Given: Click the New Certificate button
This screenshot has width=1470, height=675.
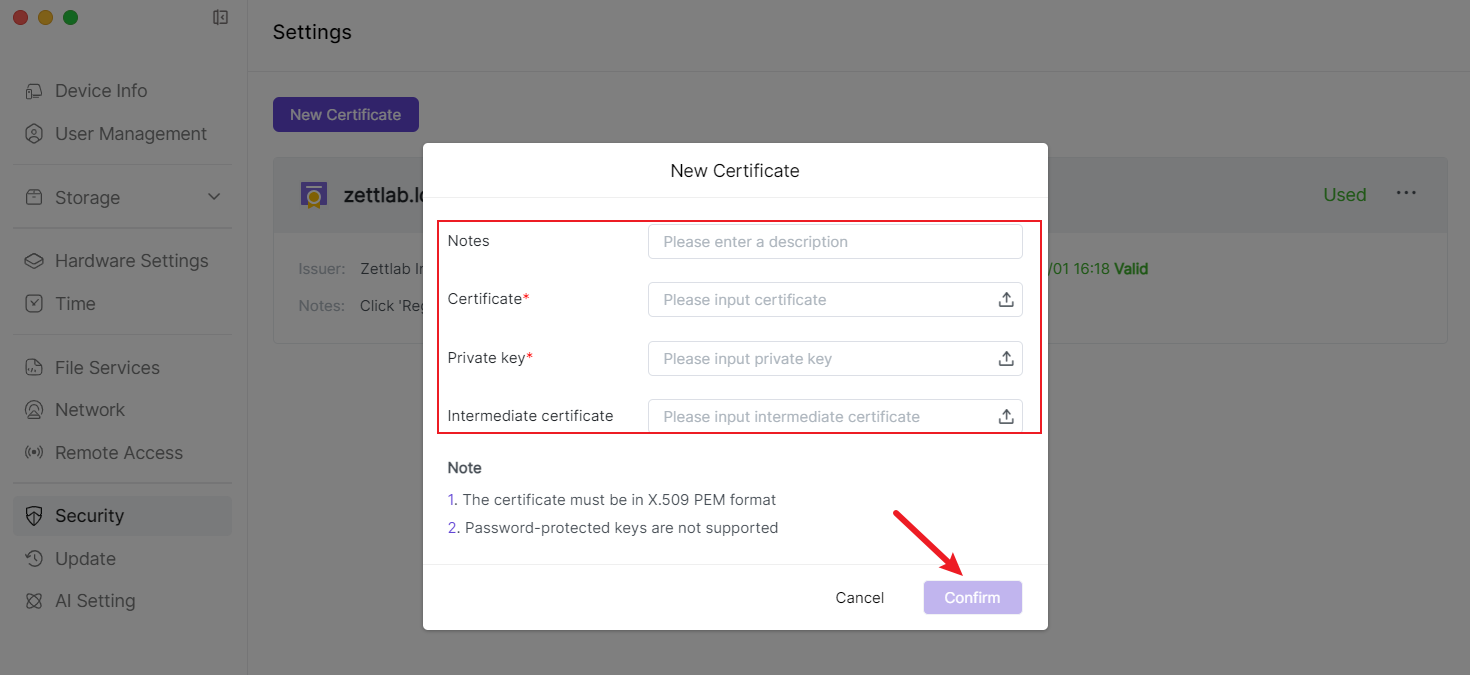Looking at the screenshot, I should 345,115.
